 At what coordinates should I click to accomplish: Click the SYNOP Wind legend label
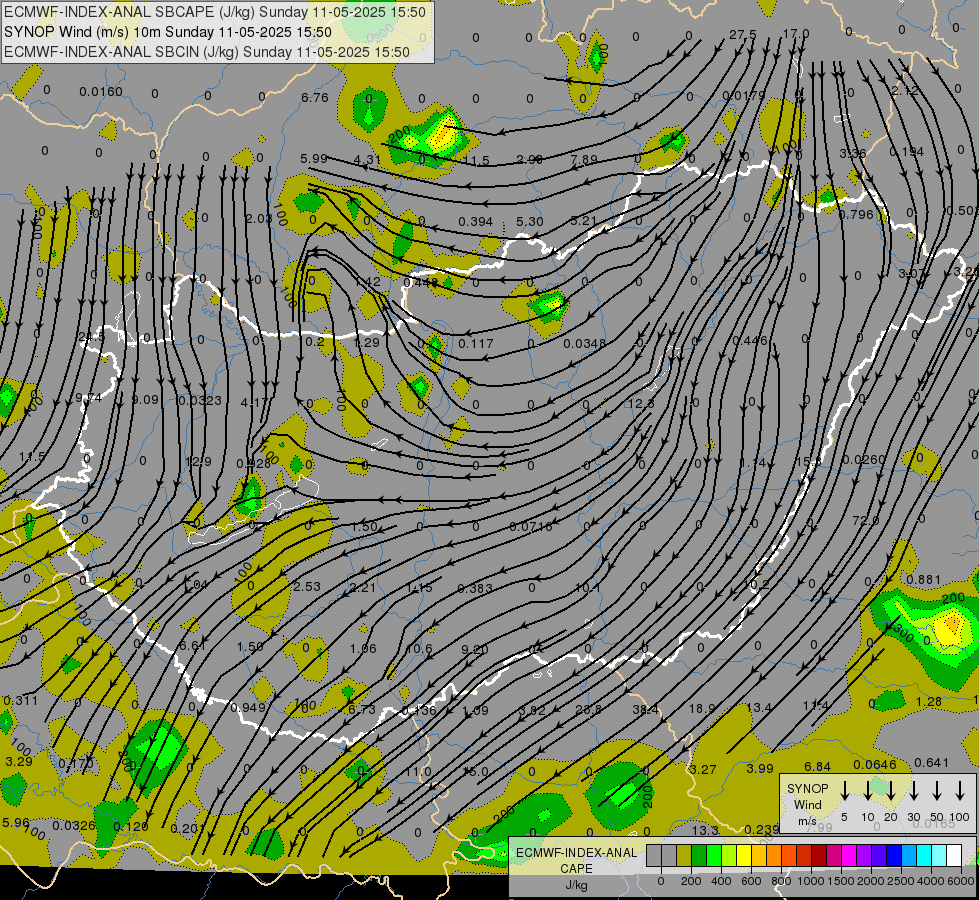click(x=808, y=797)
